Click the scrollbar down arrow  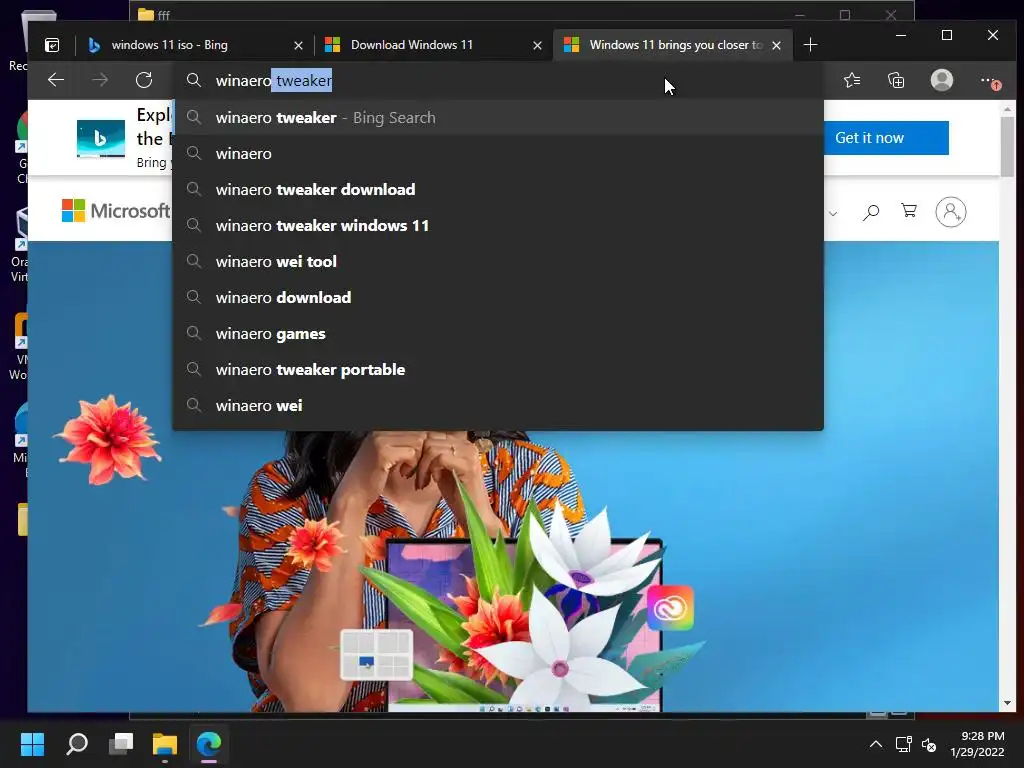(1007, 703)
